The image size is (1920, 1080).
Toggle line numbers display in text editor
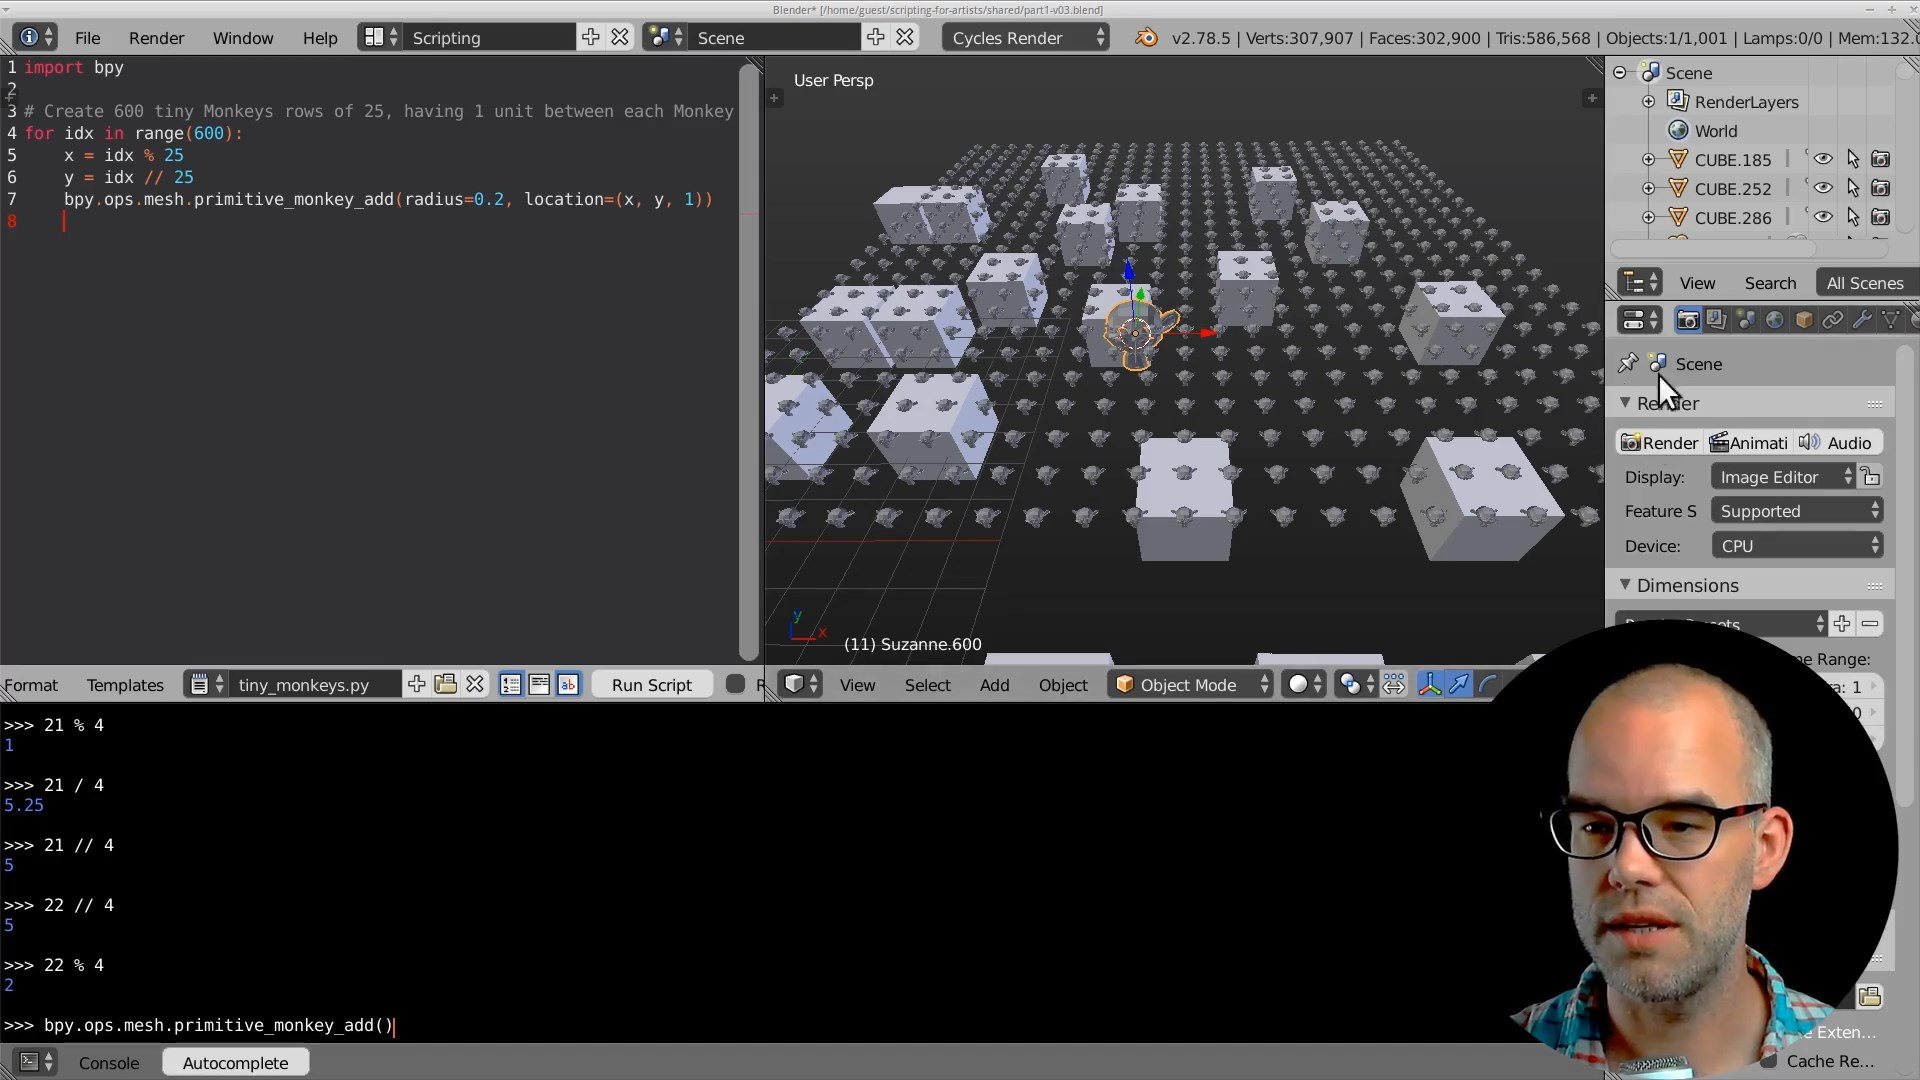[511, 685]
